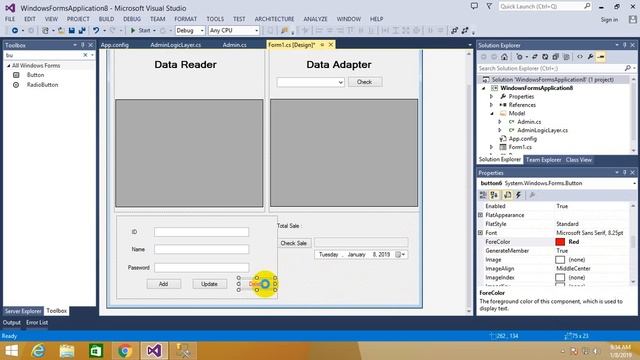640x360 pixels.
Task: Clear the Toolbox search text
Action: coord(85,55)
